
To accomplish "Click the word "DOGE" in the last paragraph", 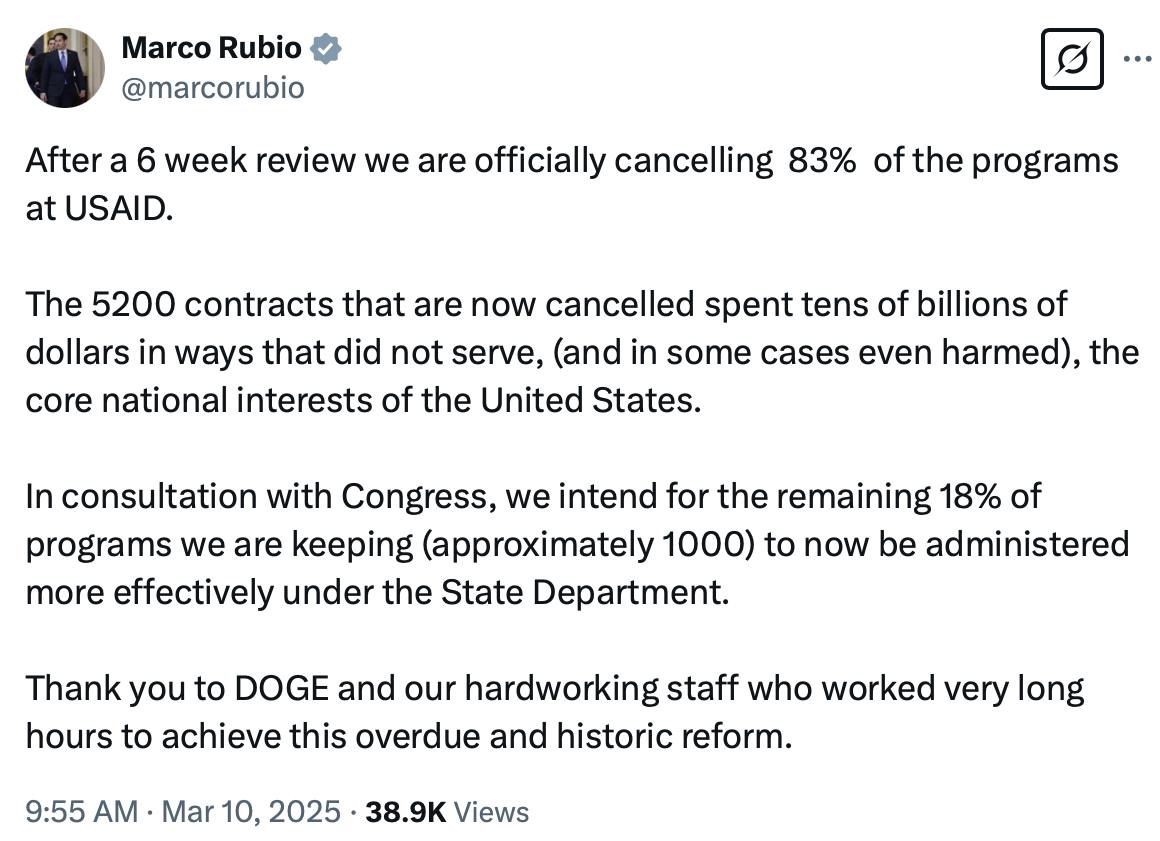I will click(285, 688).
